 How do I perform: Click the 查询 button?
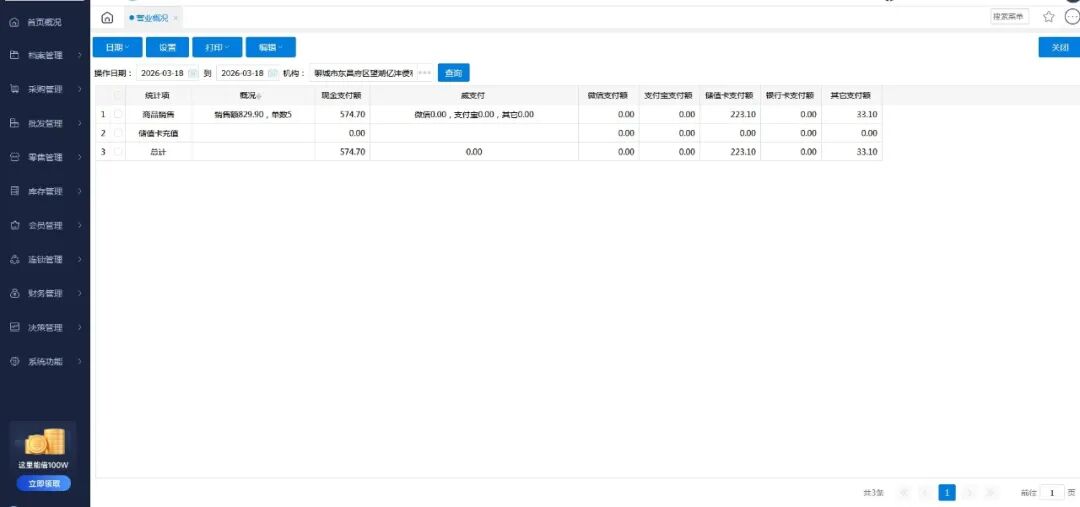pyautogui.click(x=453, y=73)
